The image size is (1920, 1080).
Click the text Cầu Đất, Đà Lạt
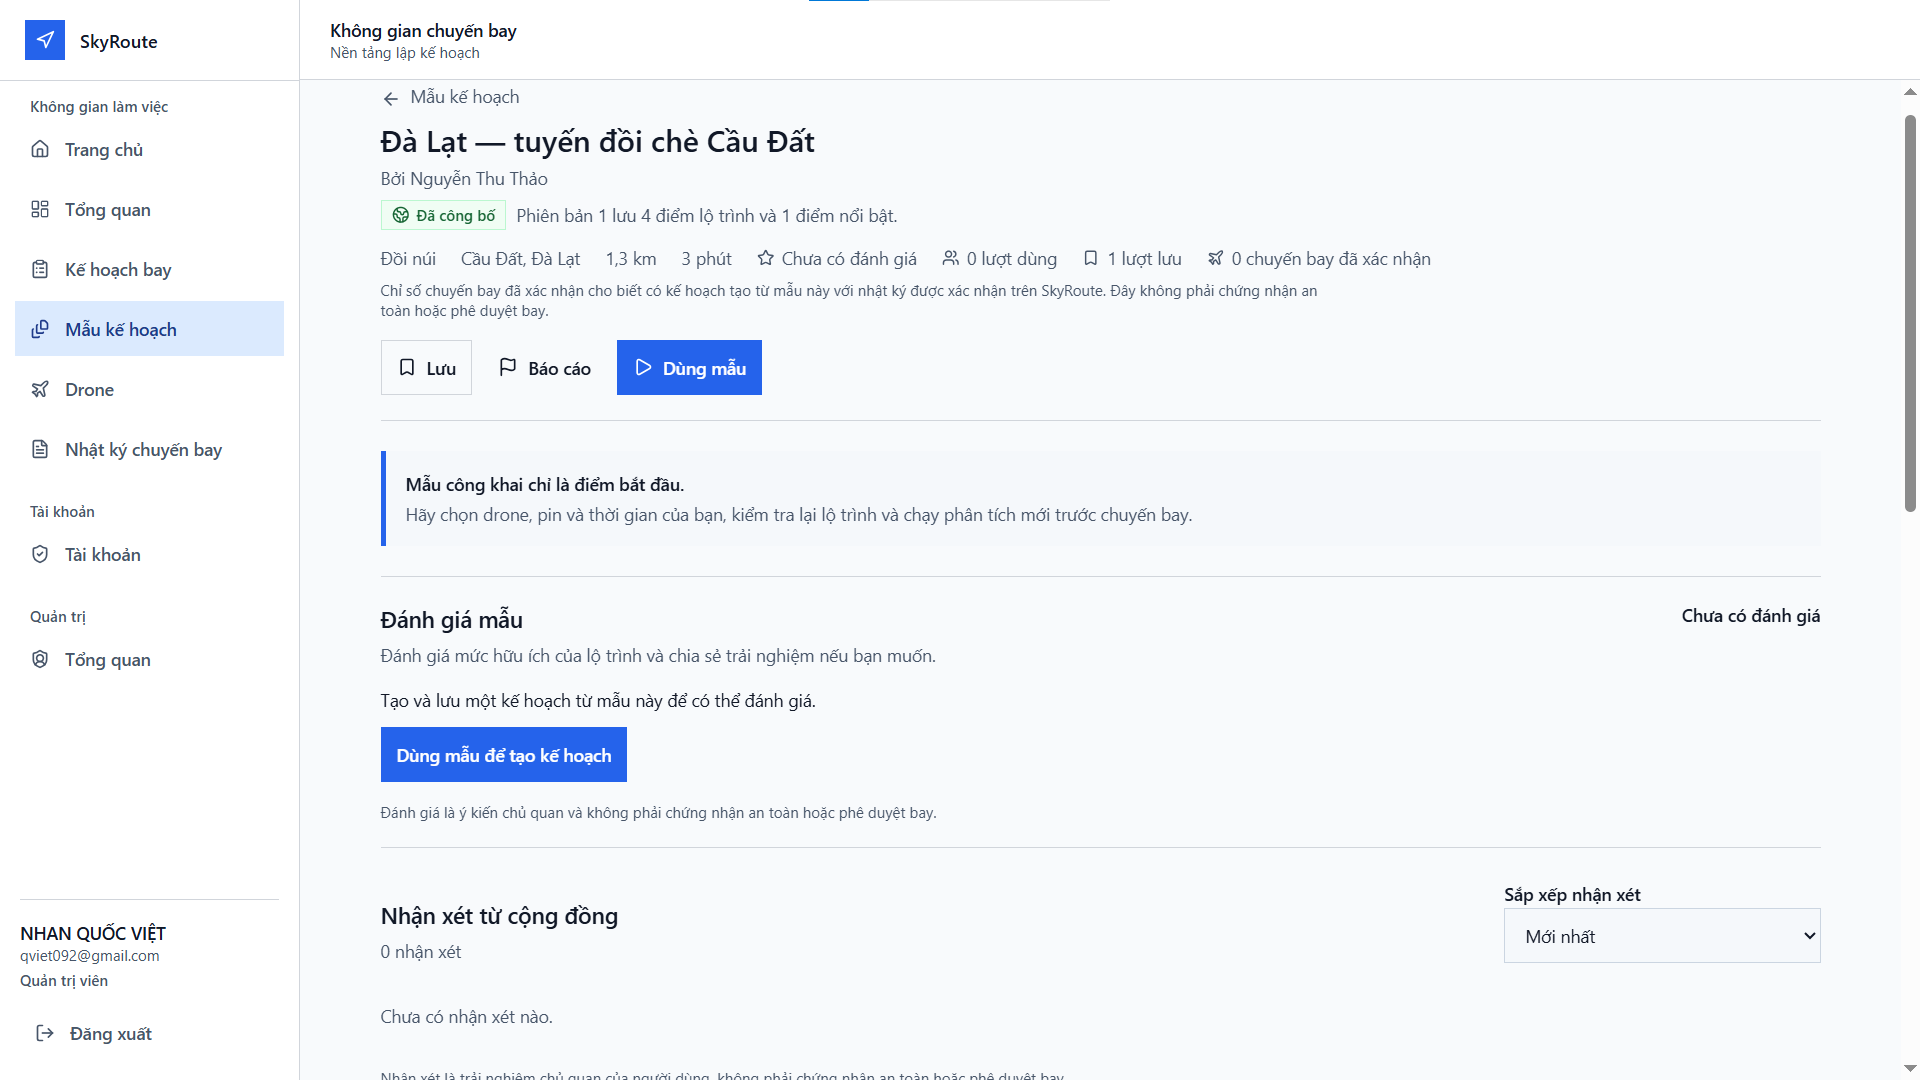(520, 258)
